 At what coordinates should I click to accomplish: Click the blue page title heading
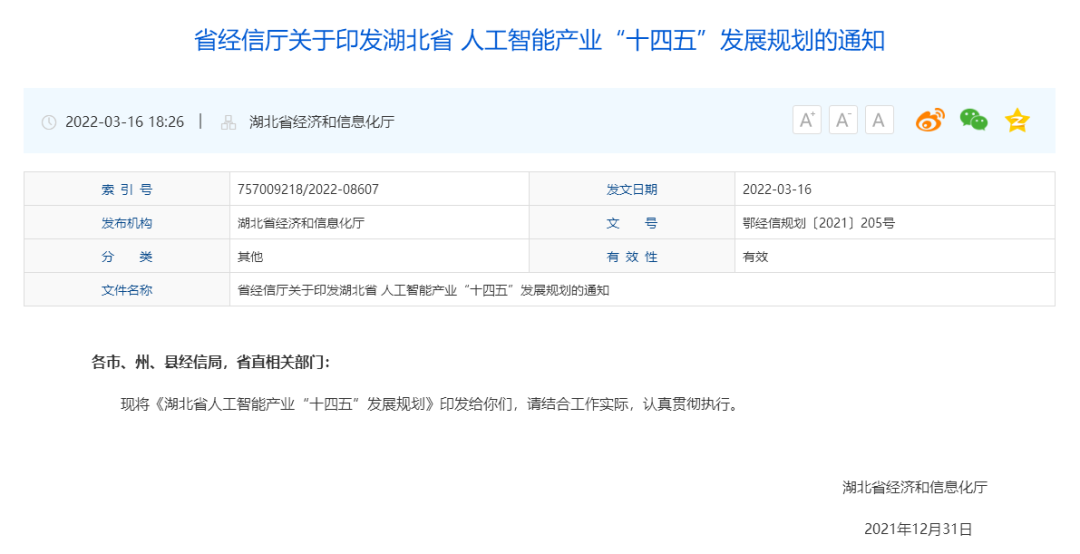[x=539, y=40]
